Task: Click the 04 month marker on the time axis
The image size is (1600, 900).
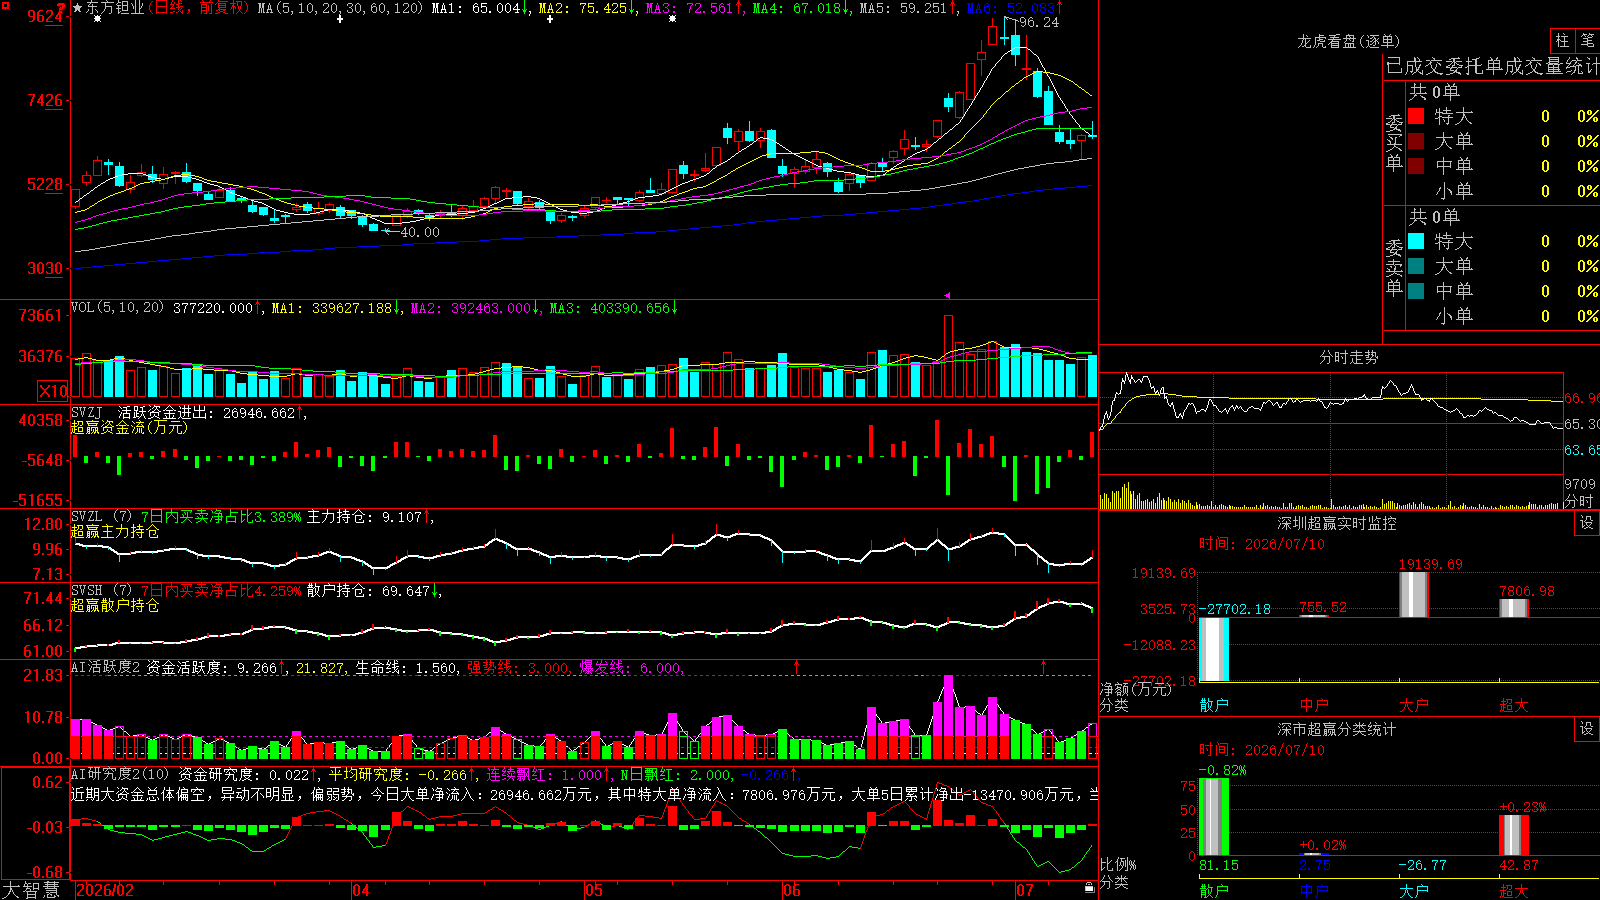Action: pyautogui.click(x=361, y=890)
